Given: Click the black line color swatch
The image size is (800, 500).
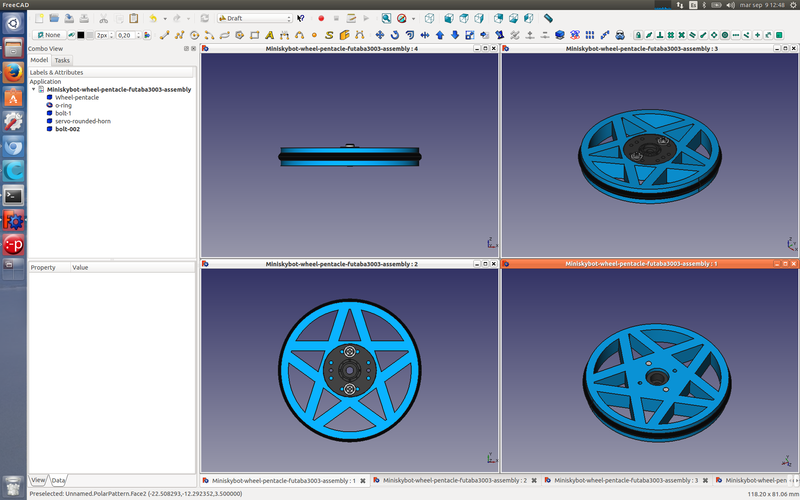Looking at the screenshot, I should 80,35.
